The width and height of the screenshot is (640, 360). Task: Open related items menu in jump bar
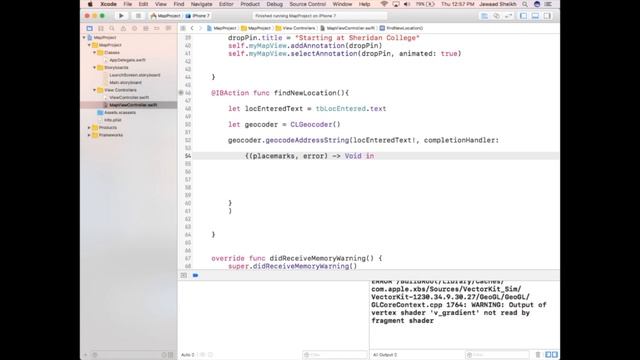pos(183,28)
